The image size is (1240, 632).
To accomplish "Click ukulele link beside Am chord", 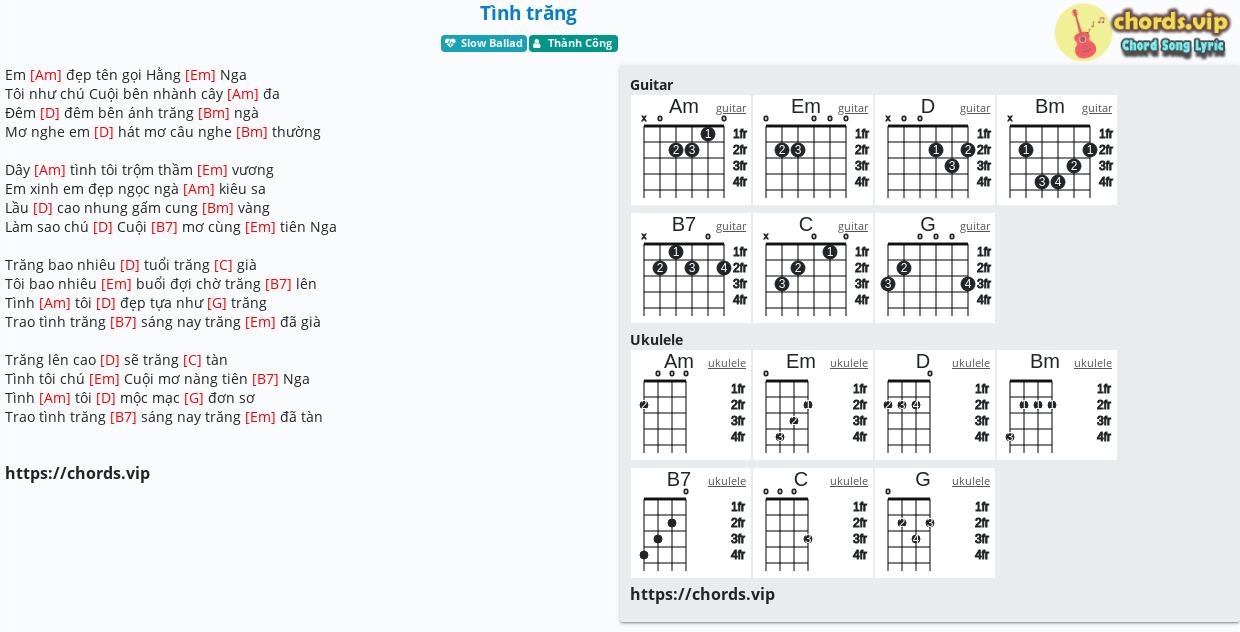I will [x=727, y=363].
